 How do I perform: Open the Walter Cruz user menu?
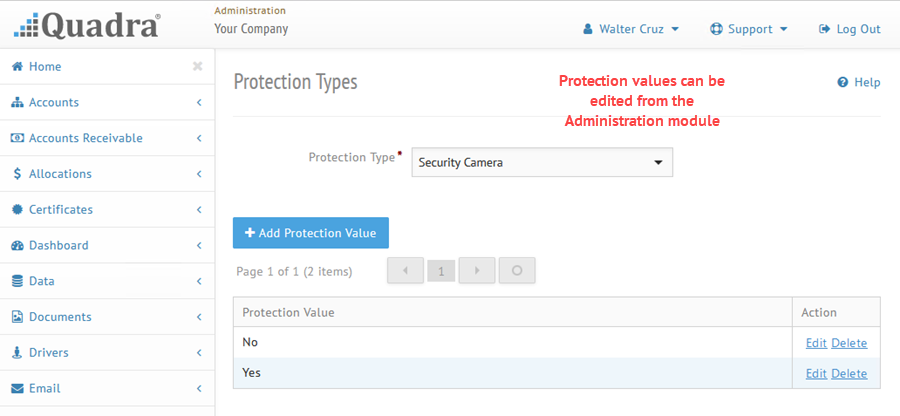(x=631, y=29)
